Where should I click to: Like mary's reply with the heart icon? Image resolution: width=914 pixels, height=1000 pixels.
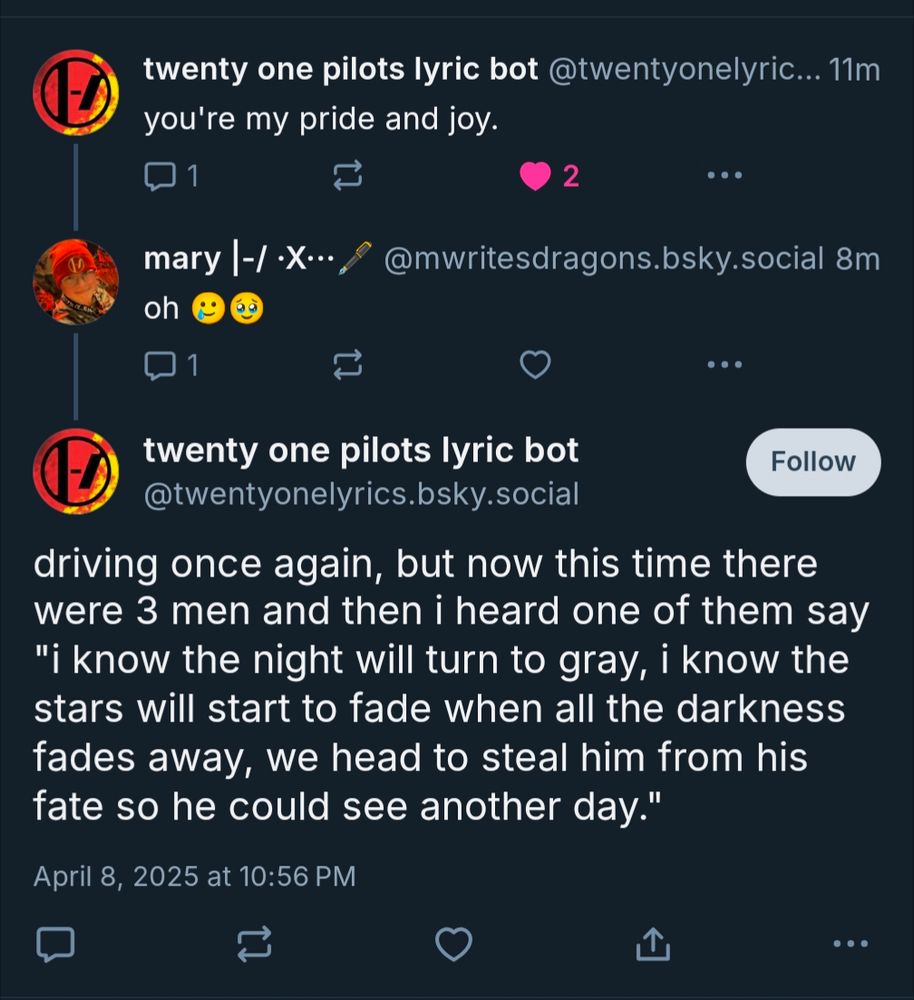[x=534, y=365]
